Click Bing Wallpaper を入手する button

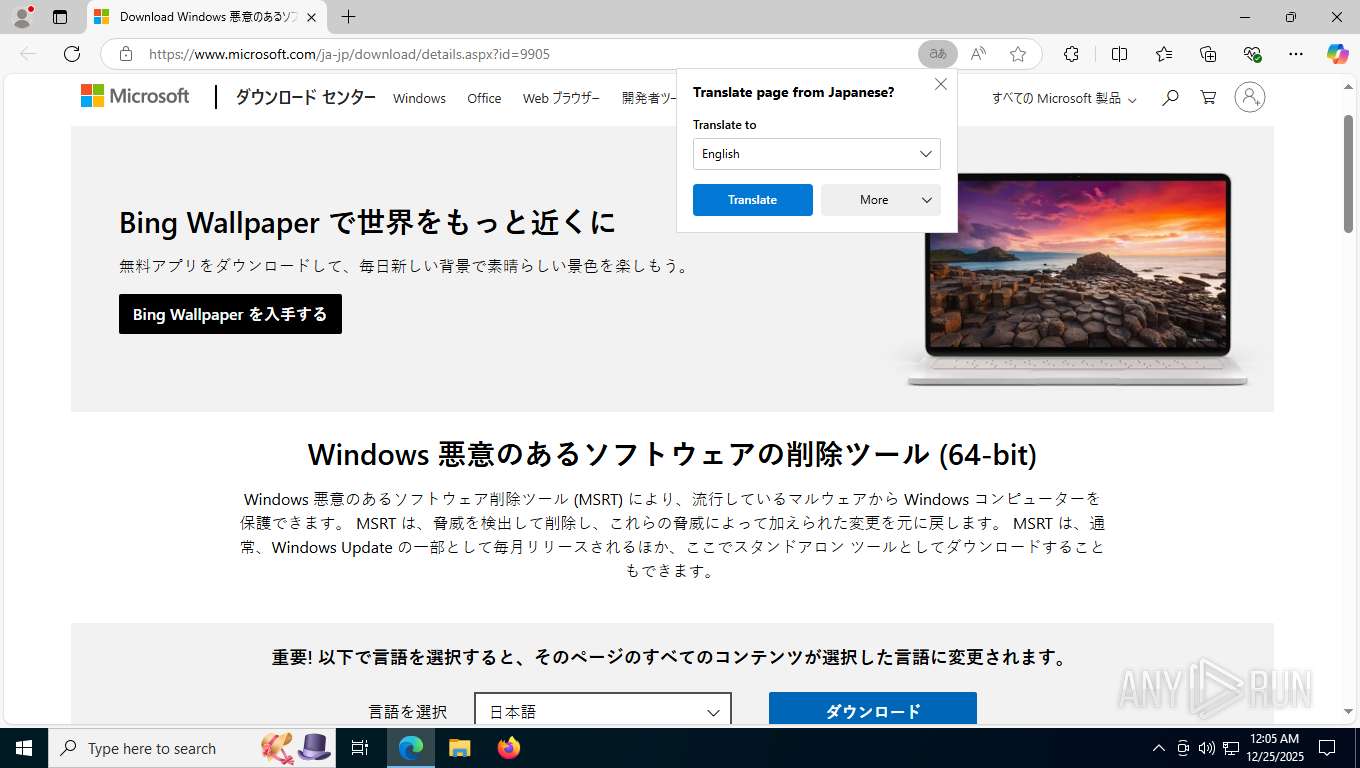[230, 314]
